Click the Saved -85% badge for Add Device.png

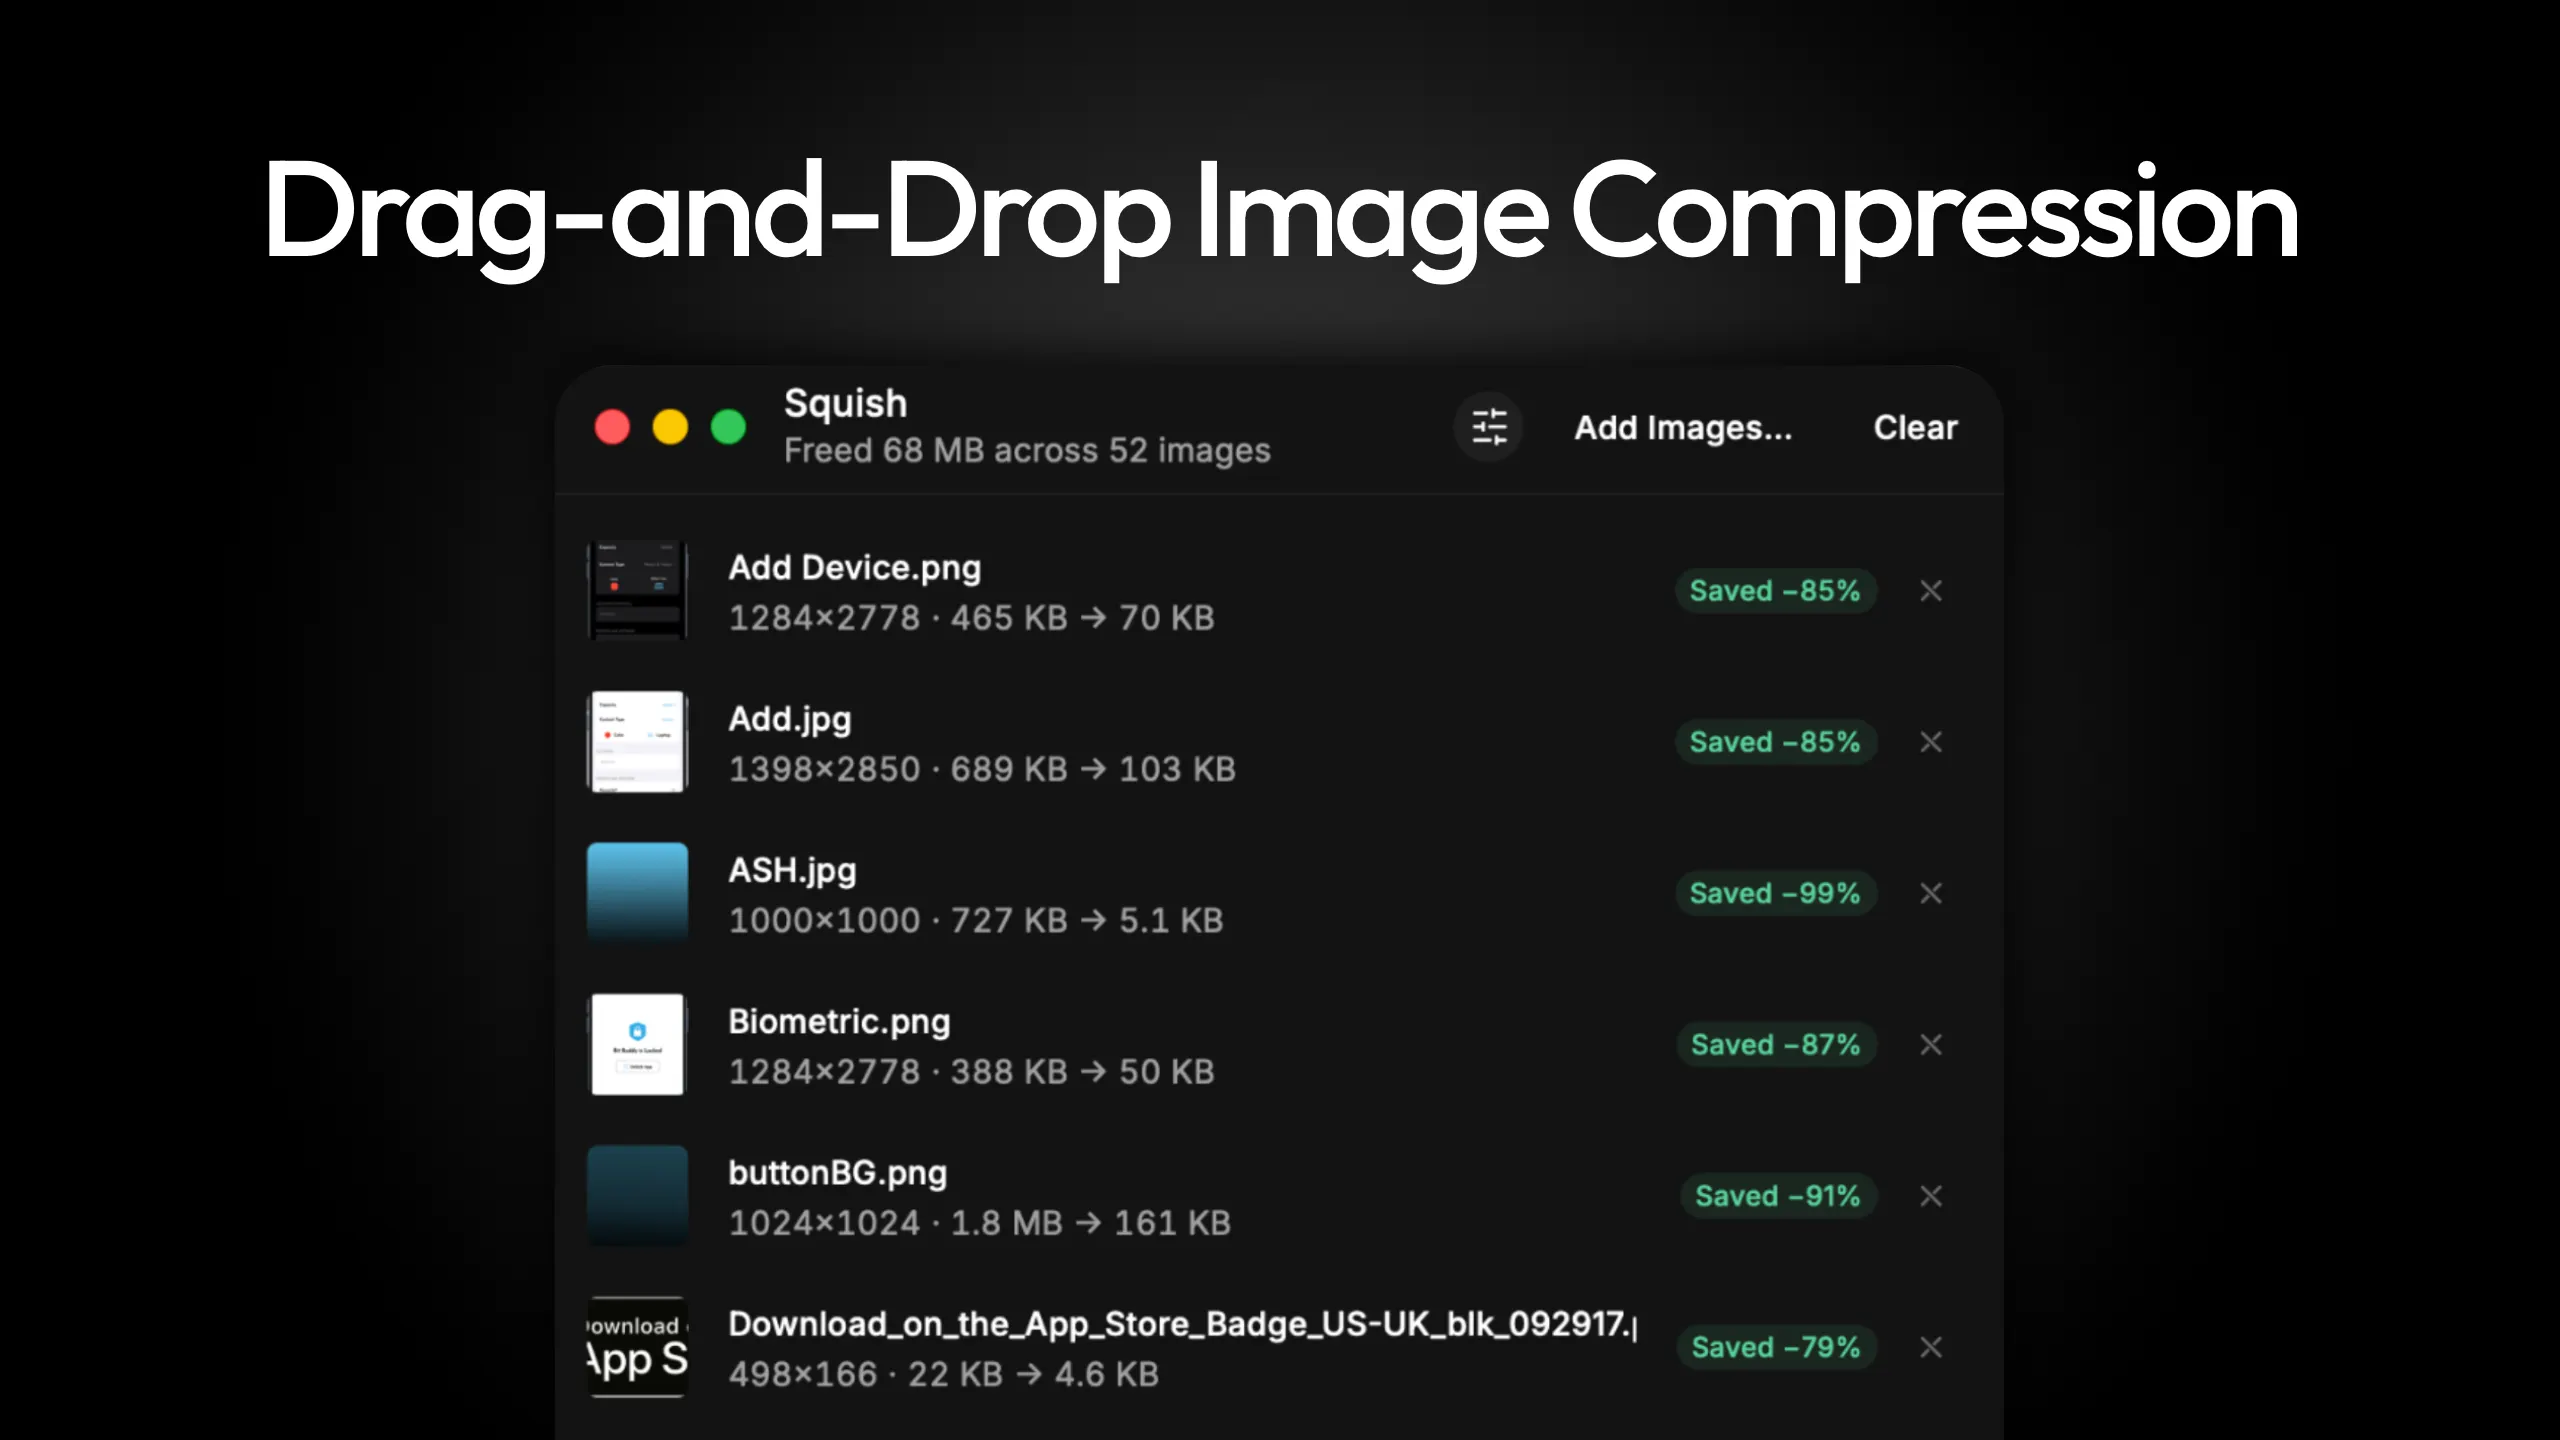1775,591
